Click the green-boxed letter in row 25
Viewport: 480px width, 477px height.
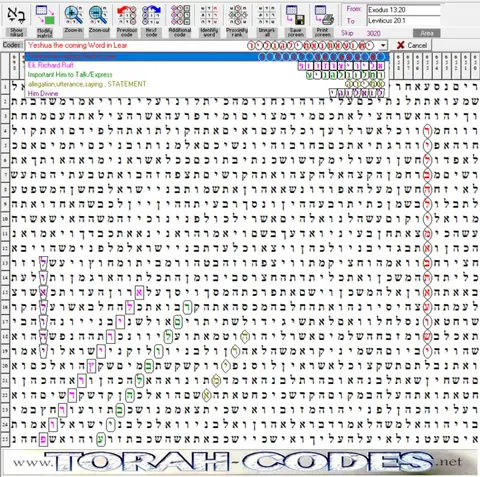point(100,439)
